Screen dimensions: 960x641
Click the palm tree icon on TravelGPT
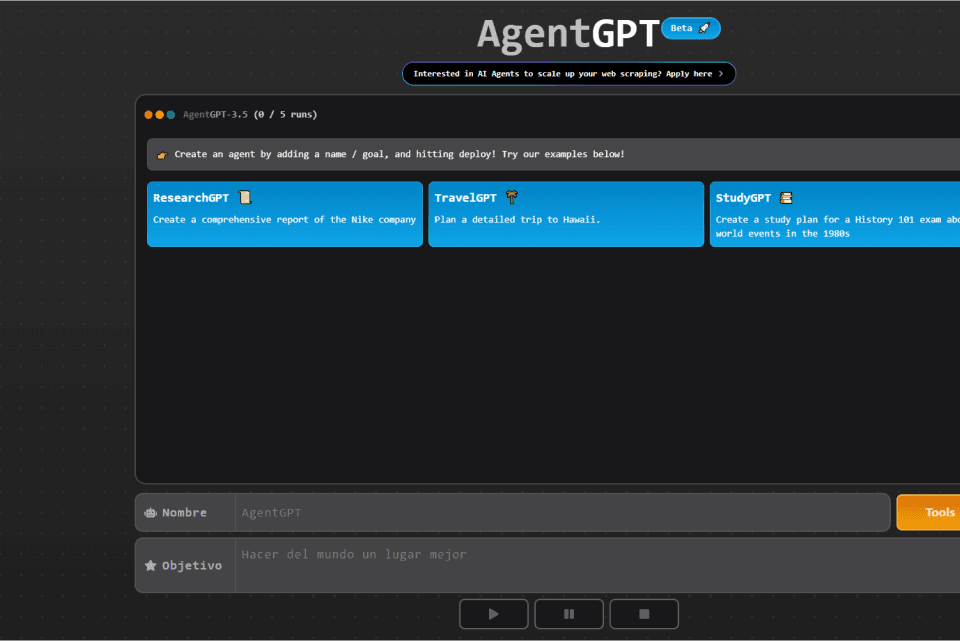[x=512, y=197]
